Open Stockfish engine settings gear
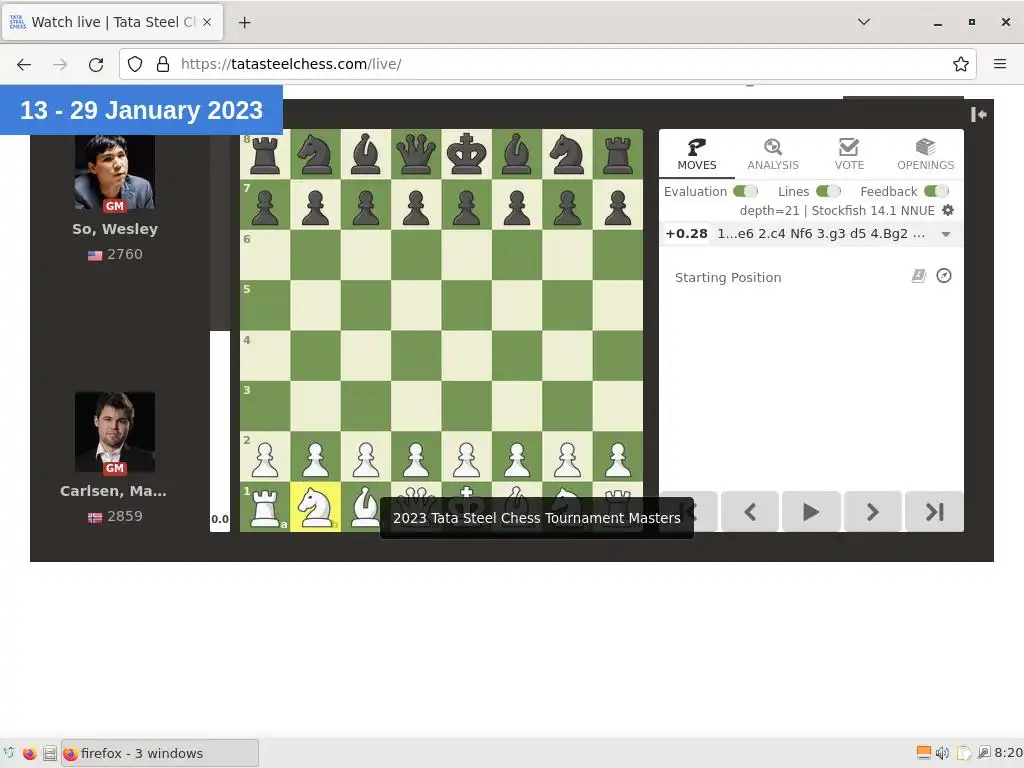This screenshot has width=1024, height=768. [x=948, y=210]
